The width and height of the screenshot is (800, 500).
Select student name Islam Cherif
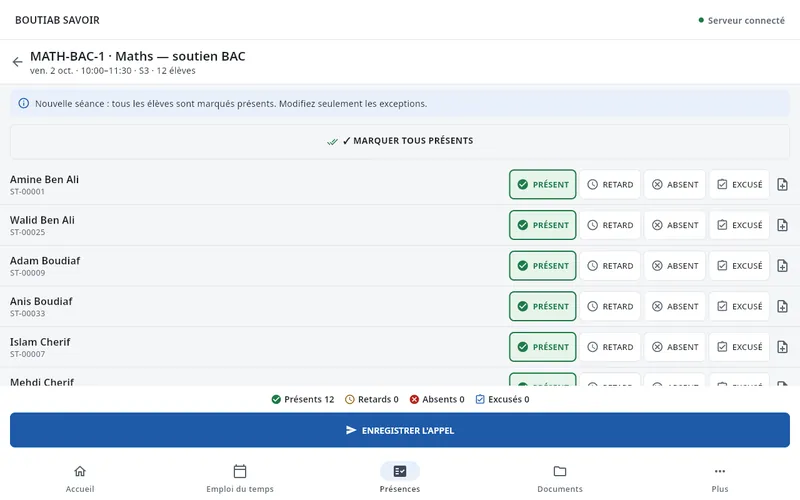pyautogui.click(x=40, y=342)
